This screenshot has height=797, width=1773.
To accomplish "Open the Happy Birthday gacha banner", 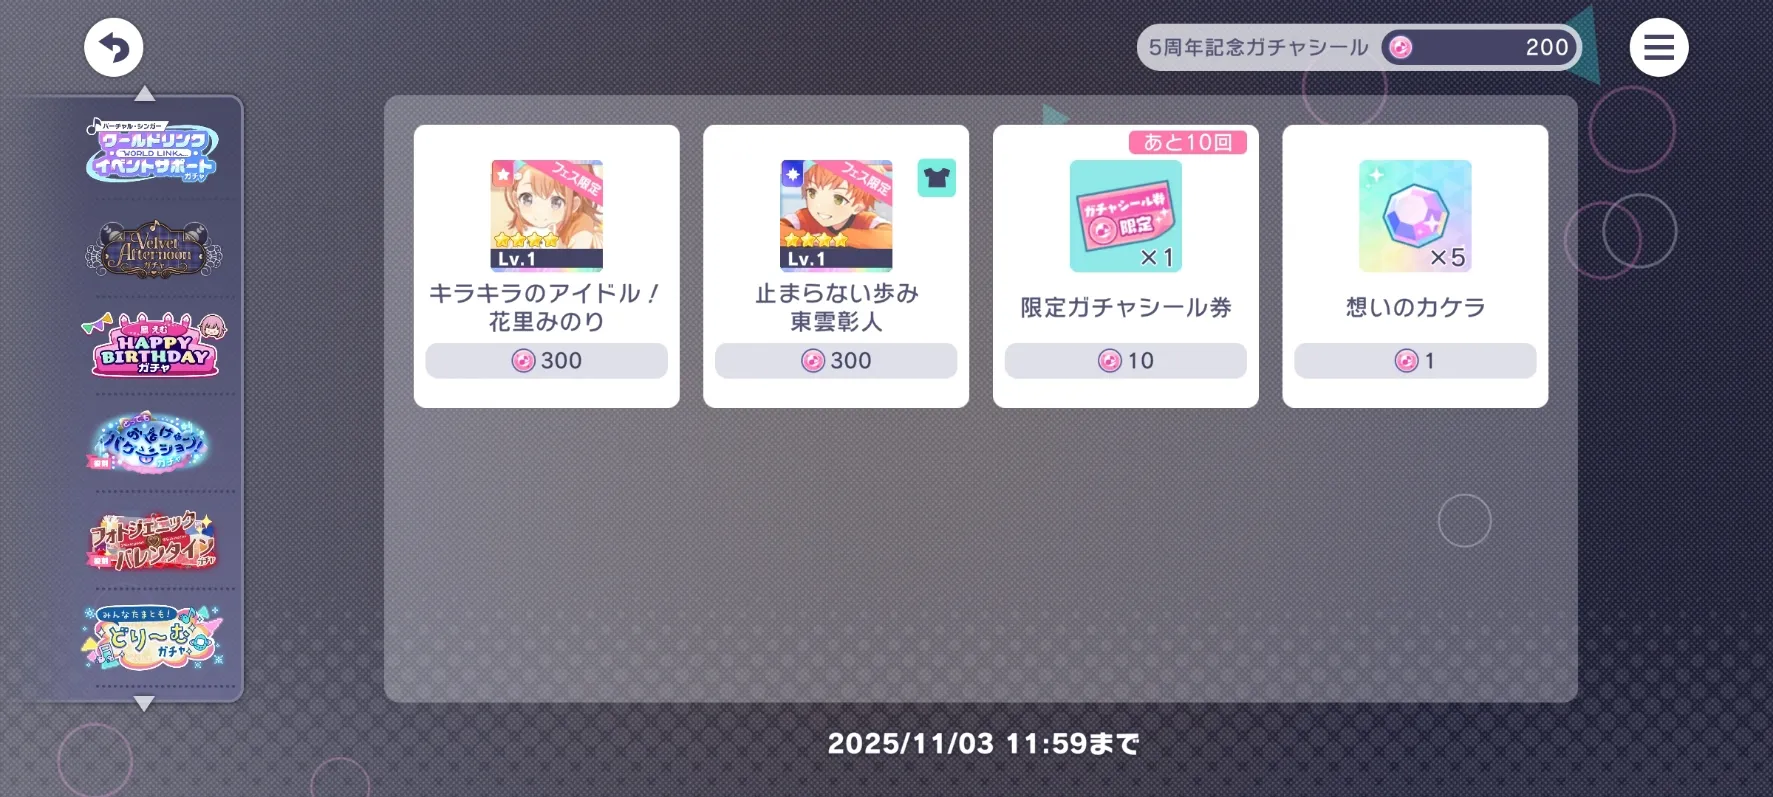I will point(153,345).
